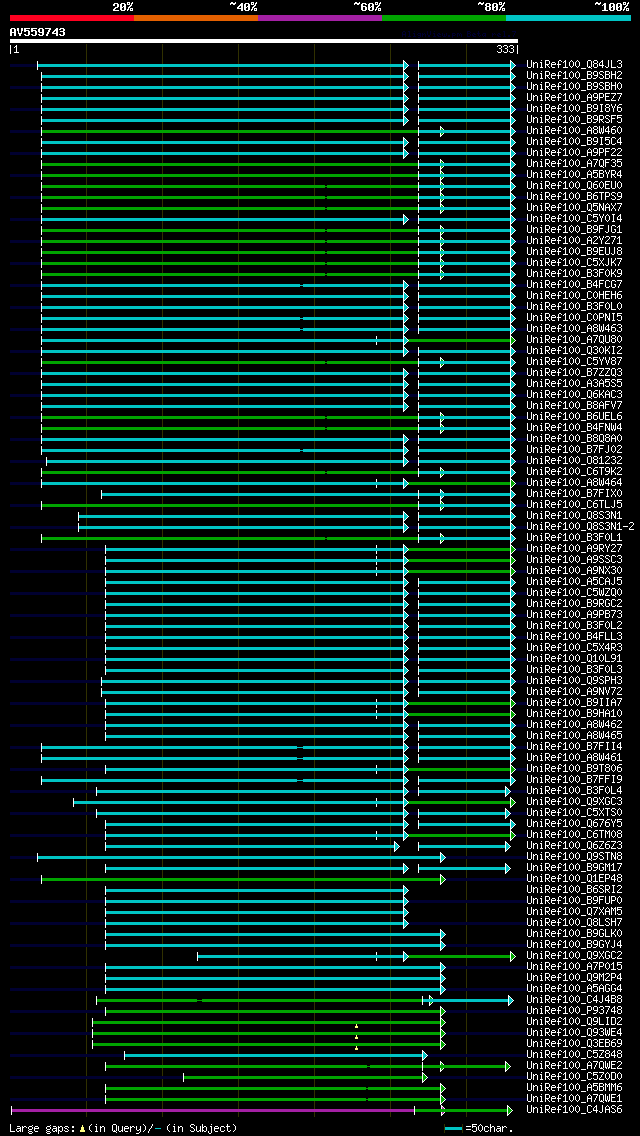Click the UniRef100_A9PEZ7 entry
The image size is (640, 1136).
coord(574,97)
